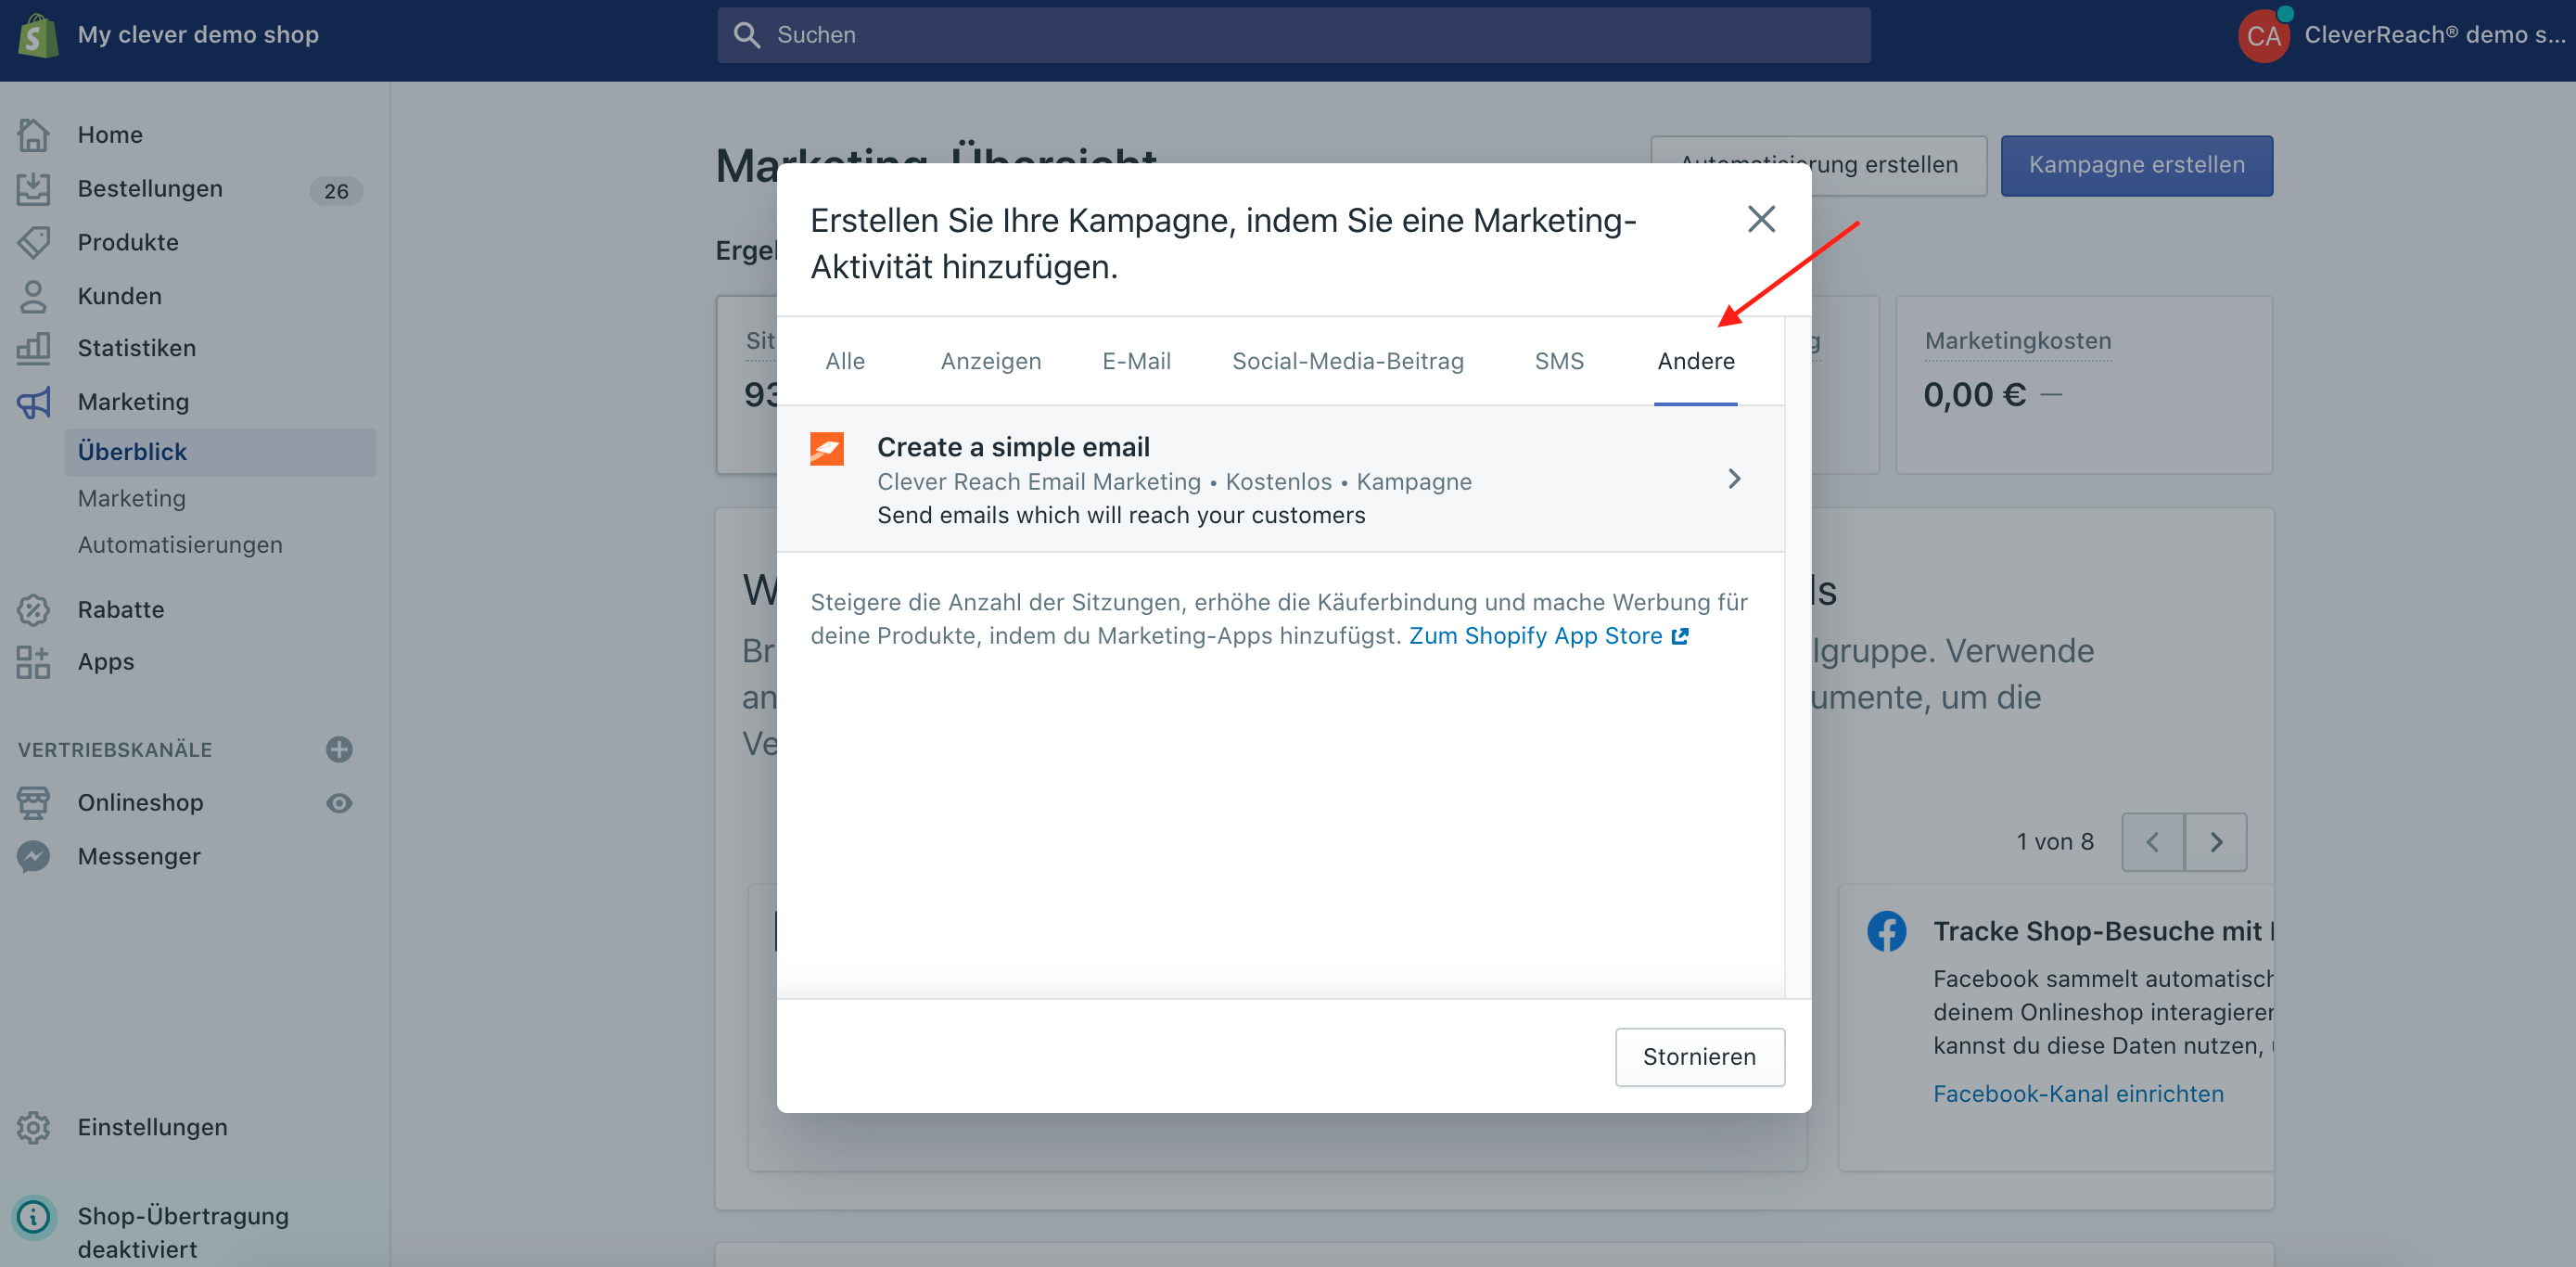The width and height of the screenshot is (2576, 1267).
Task: Click the Einstellungen menu label
Action: [x=153, y=1127]
